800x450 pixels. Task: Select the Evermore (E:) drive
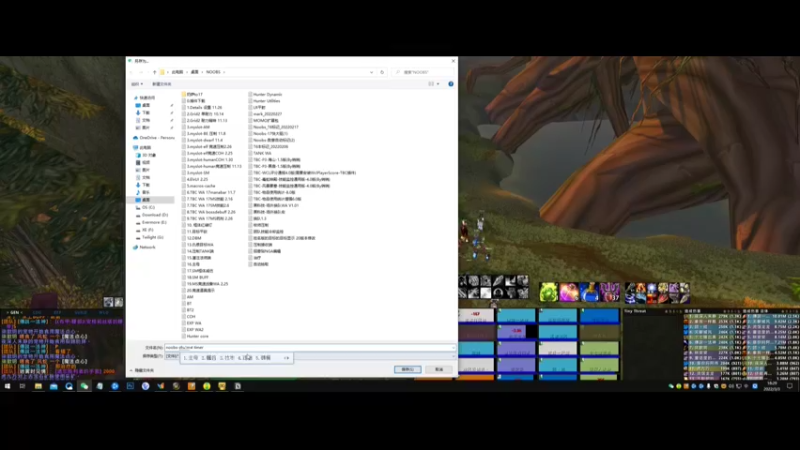[151, 222]
